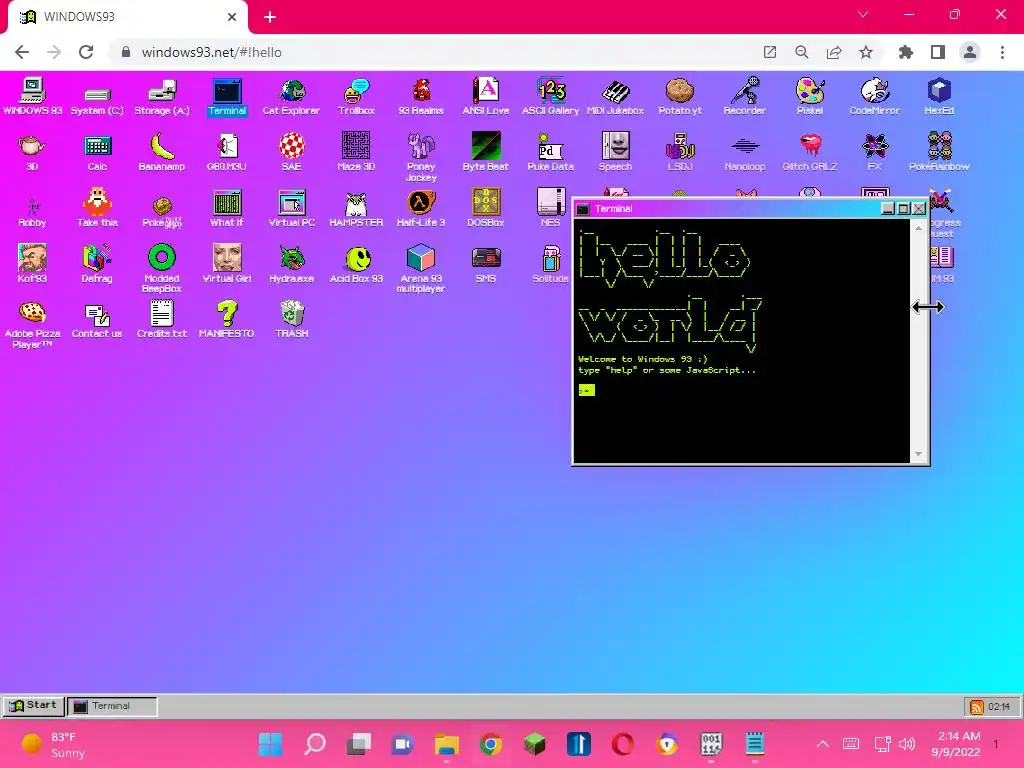
Task: Open the Virtual PC icon
Action: pos(291,208)
